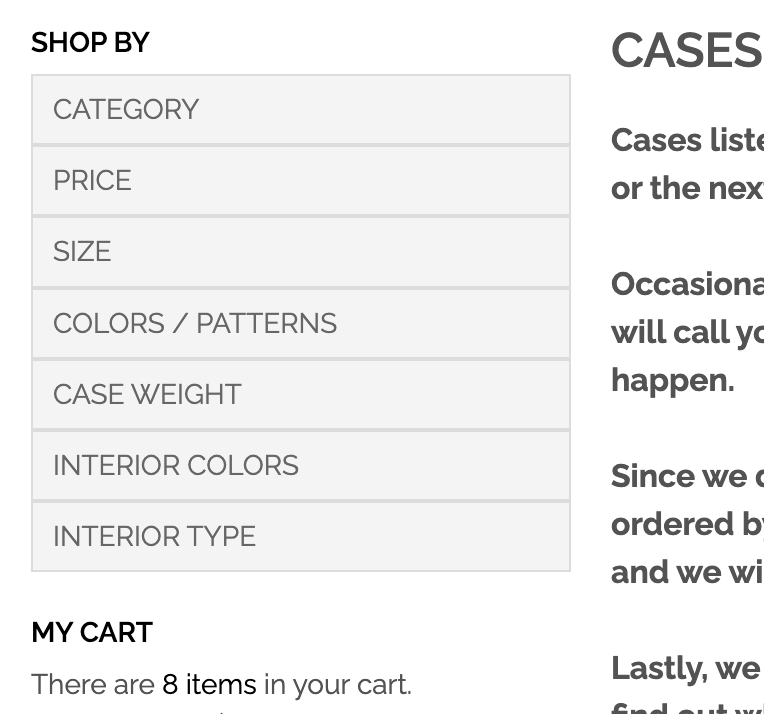This screenshot has width=764, height=714.
Task: Click the CASES page title
Action: pyautogui.click(x=687, y=50)
